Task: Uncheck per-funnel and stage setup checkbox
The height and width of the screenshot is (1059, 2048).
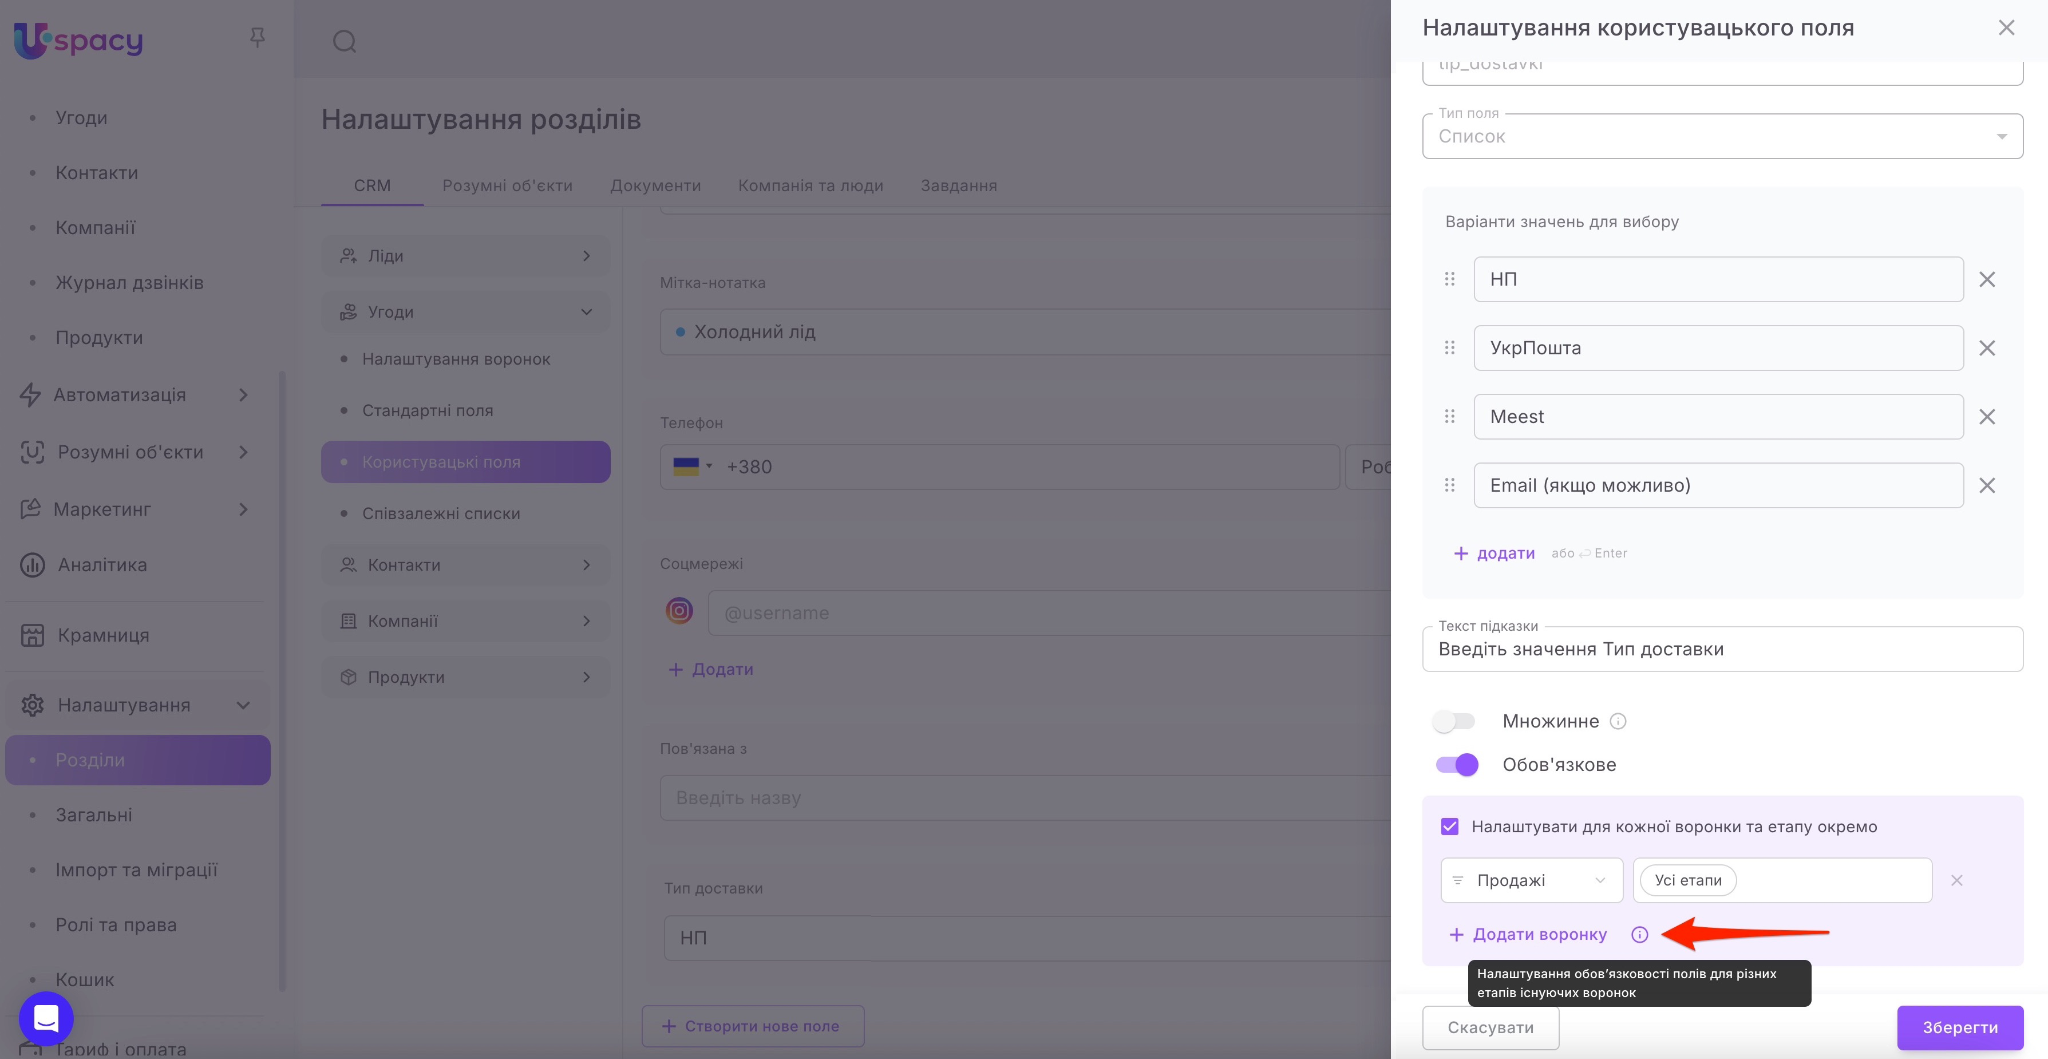Action: tap(1449, 826)
